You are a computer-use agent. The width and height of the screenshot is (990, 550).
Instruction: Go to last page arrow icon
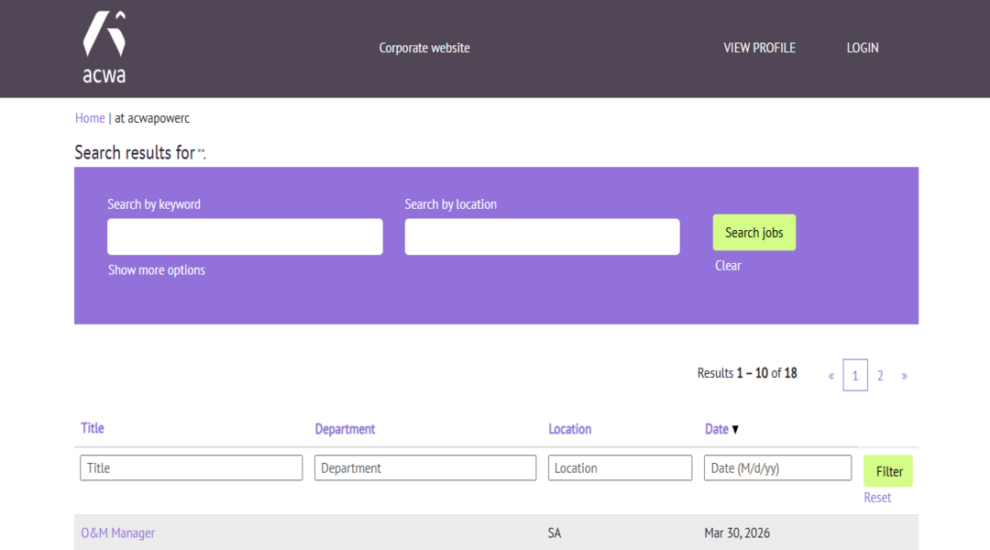(904, 376)
